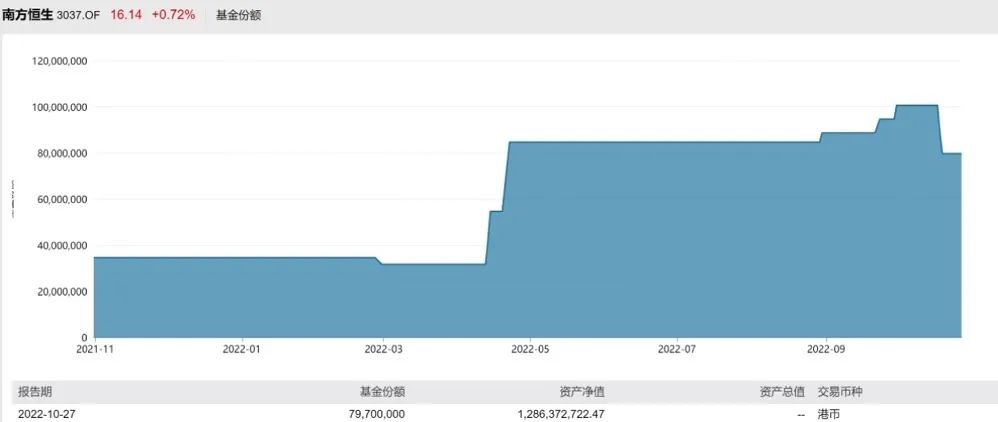Select the 2022-10-27 report date cell
Image resolution: width=998 pixels, height=422 pixels.
pos(49,413)
